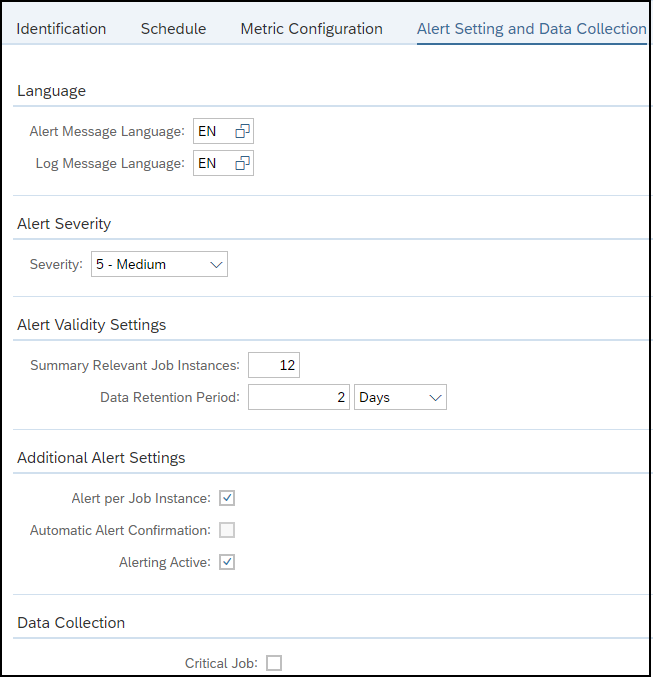The height and width of the screenshot is (677, 653).
Task: Click the chevron arrow beside Days
Action: 435,398
